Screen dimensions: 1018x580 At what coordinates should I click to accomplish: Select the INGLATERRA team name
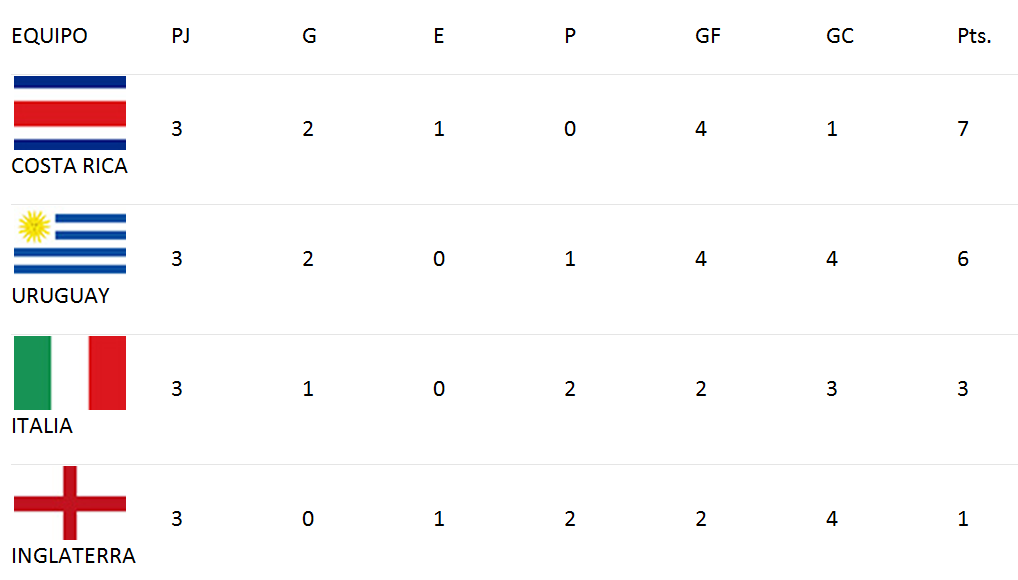(73, 556)
